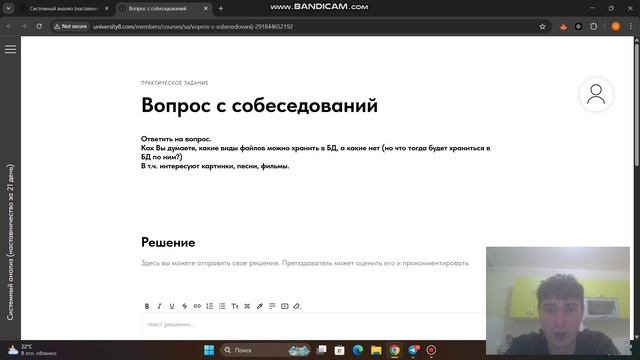The image size is (640, 360).
Task: Open the Chrome profile avatar button
Action: click(616, 27)
